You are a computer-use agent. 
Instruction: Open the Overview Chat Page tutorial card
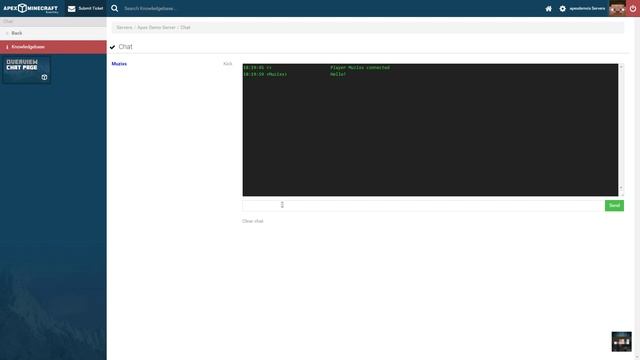click(26, 70)
